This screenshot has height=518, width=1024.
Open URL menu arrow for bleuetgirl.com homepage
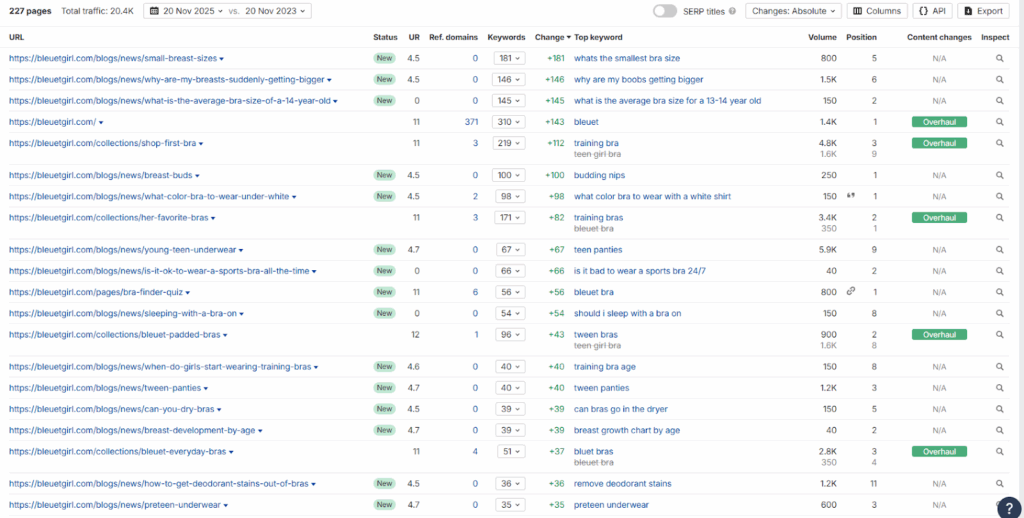(x=101, y=123)
